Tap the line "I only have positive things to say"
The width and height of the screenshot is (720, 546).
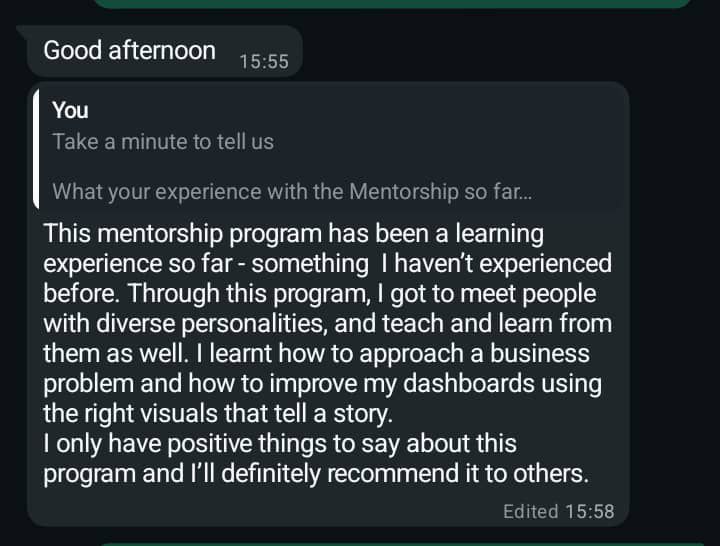point(280,443)
